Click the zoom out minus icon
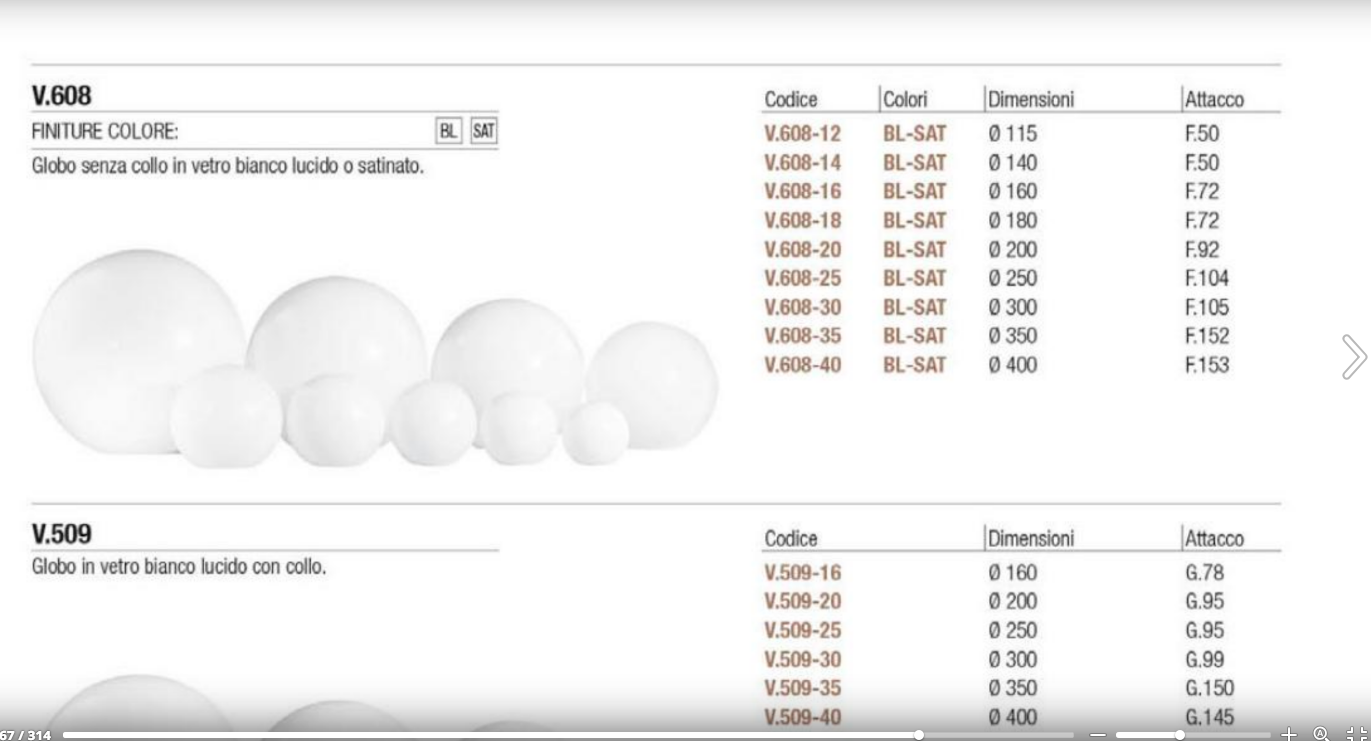The width and height of the screenshot is (1371, 741). pos(1098,735)
